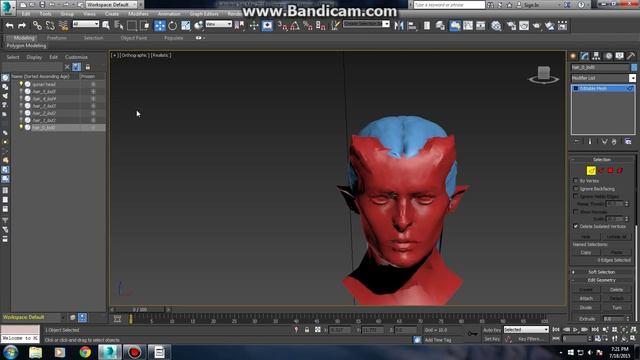Click the Delete button in Edit Geometry
The image size is (640, 360).
point(616,289)
